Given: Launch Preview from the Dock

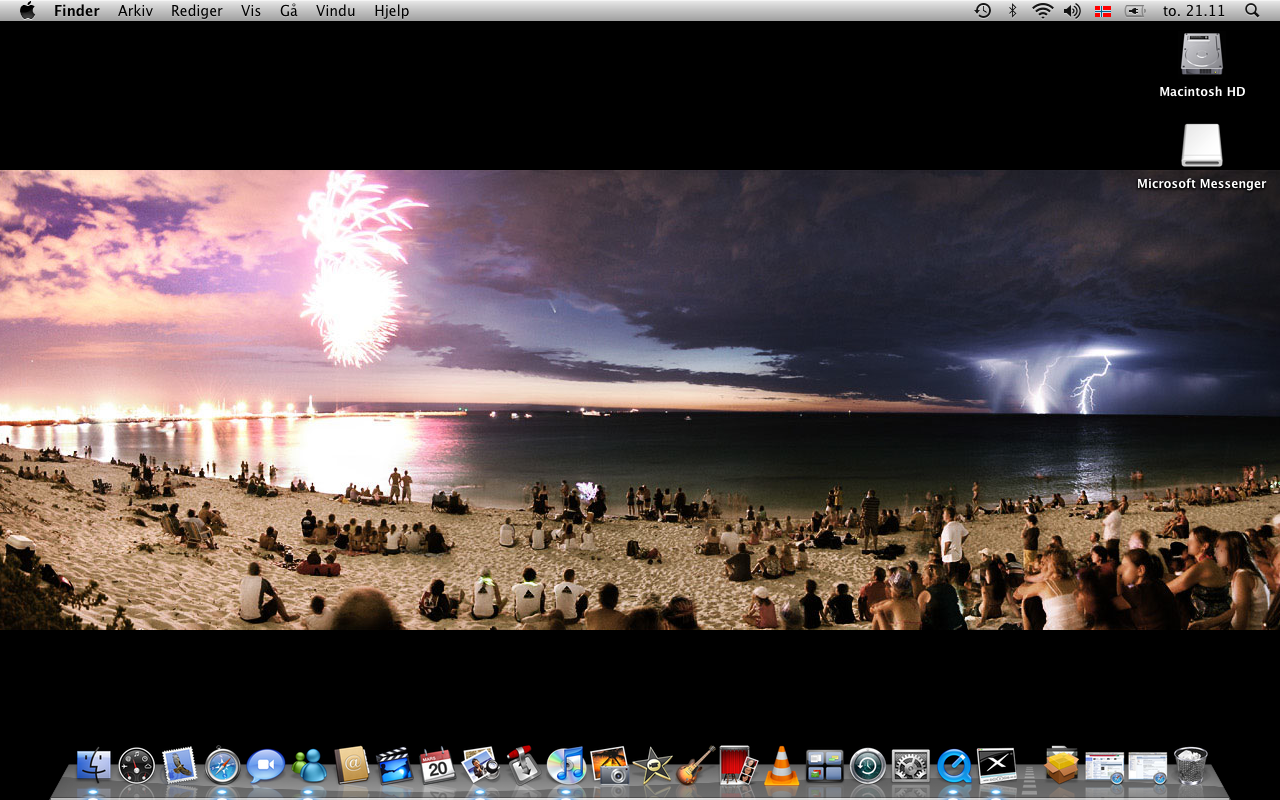Looking at the screenshot, I should [x=481, y=766].
